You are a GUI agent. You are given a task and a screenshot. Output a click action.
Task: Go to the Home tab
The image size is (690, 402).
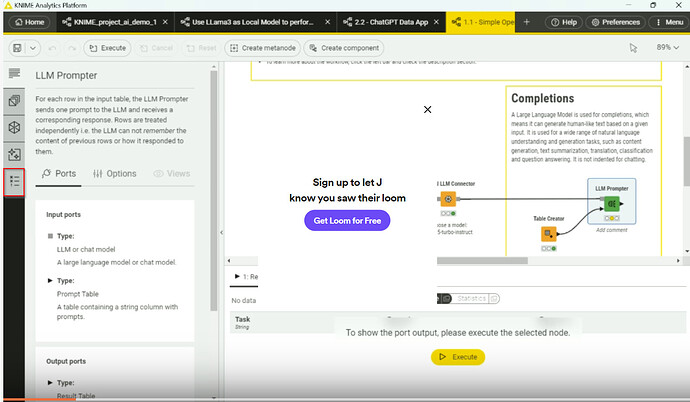tap(29, 22)
